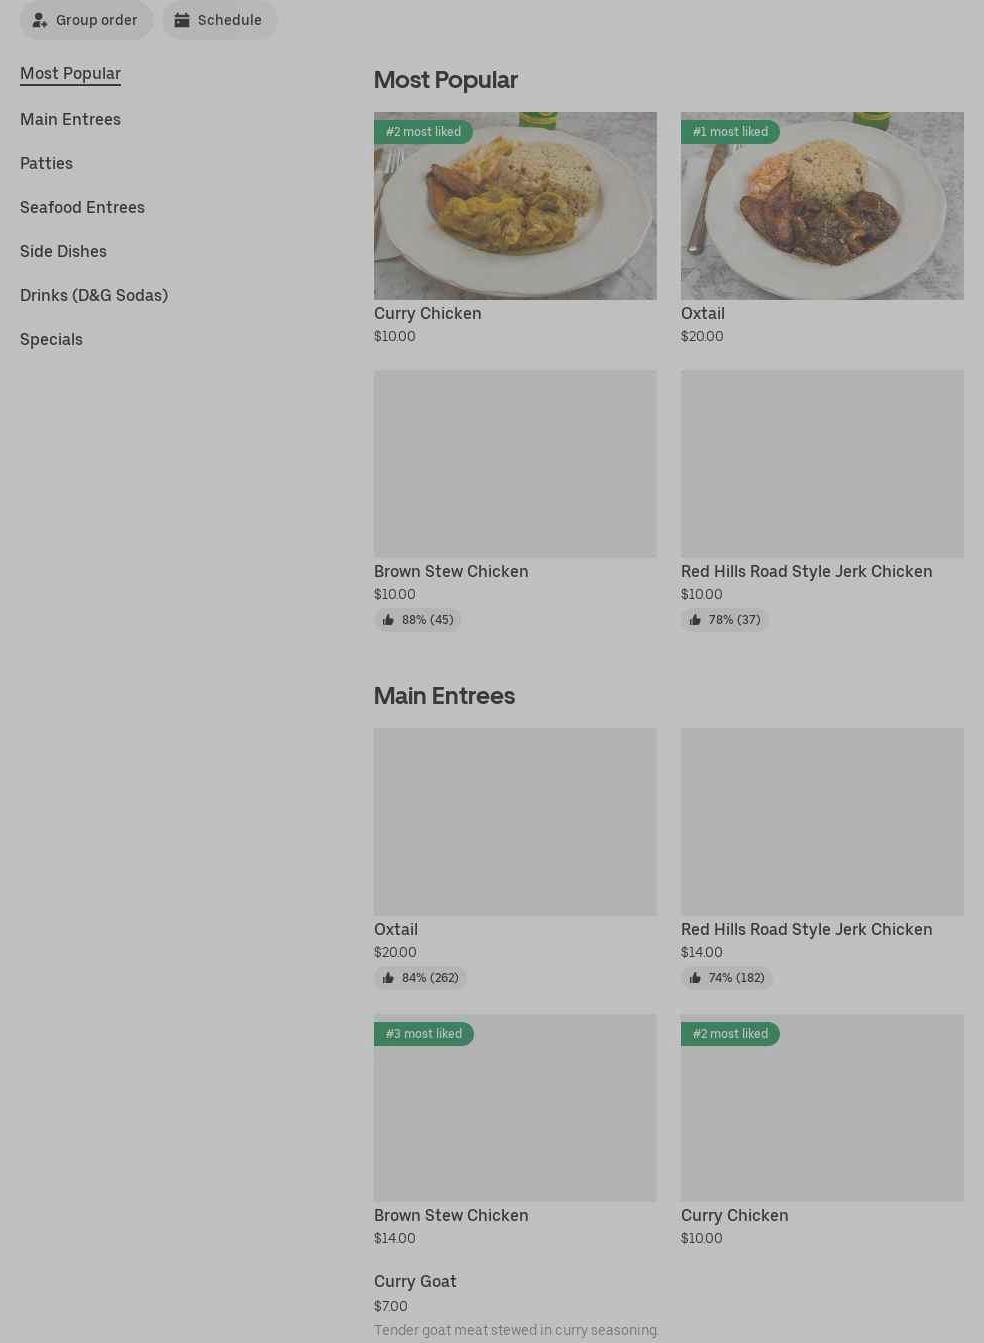Open the Main Entrees menu category
Image resolution: width=984 pixels, height=1343 pixels.
tap(70, 119)
